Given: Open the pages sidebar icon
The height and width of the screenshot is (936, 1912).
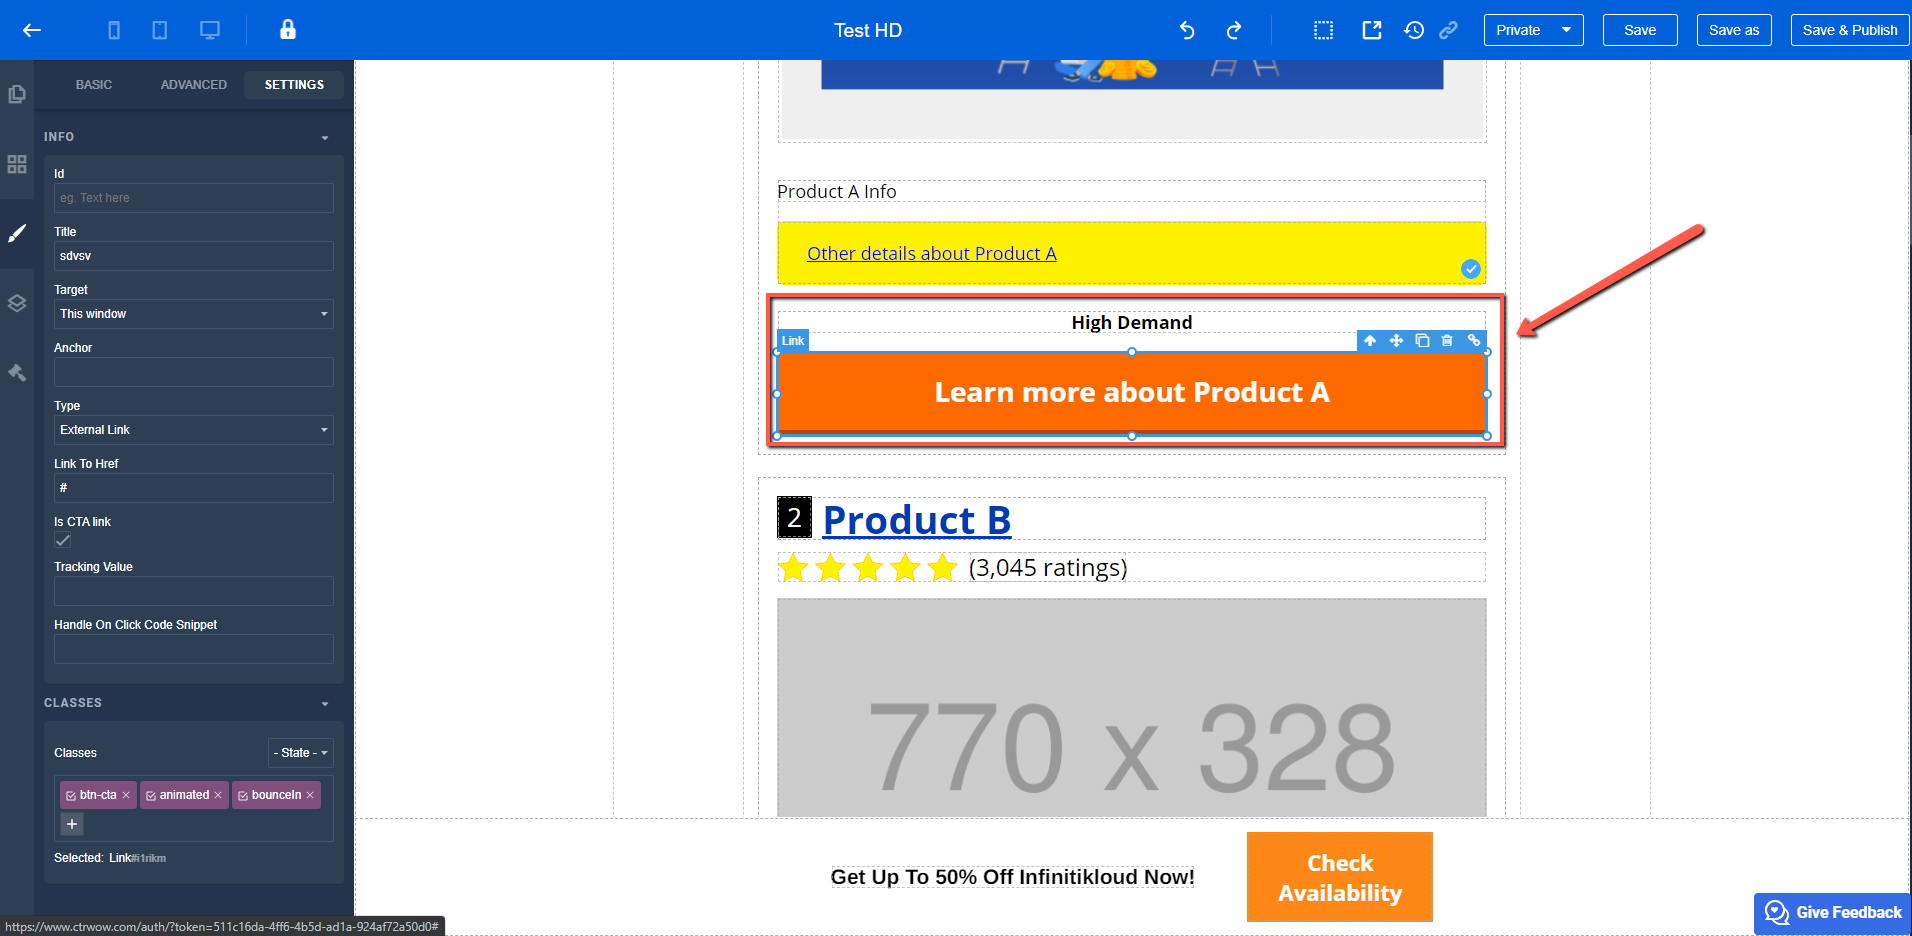Looking at the screenshot, I should click(17, 94).
